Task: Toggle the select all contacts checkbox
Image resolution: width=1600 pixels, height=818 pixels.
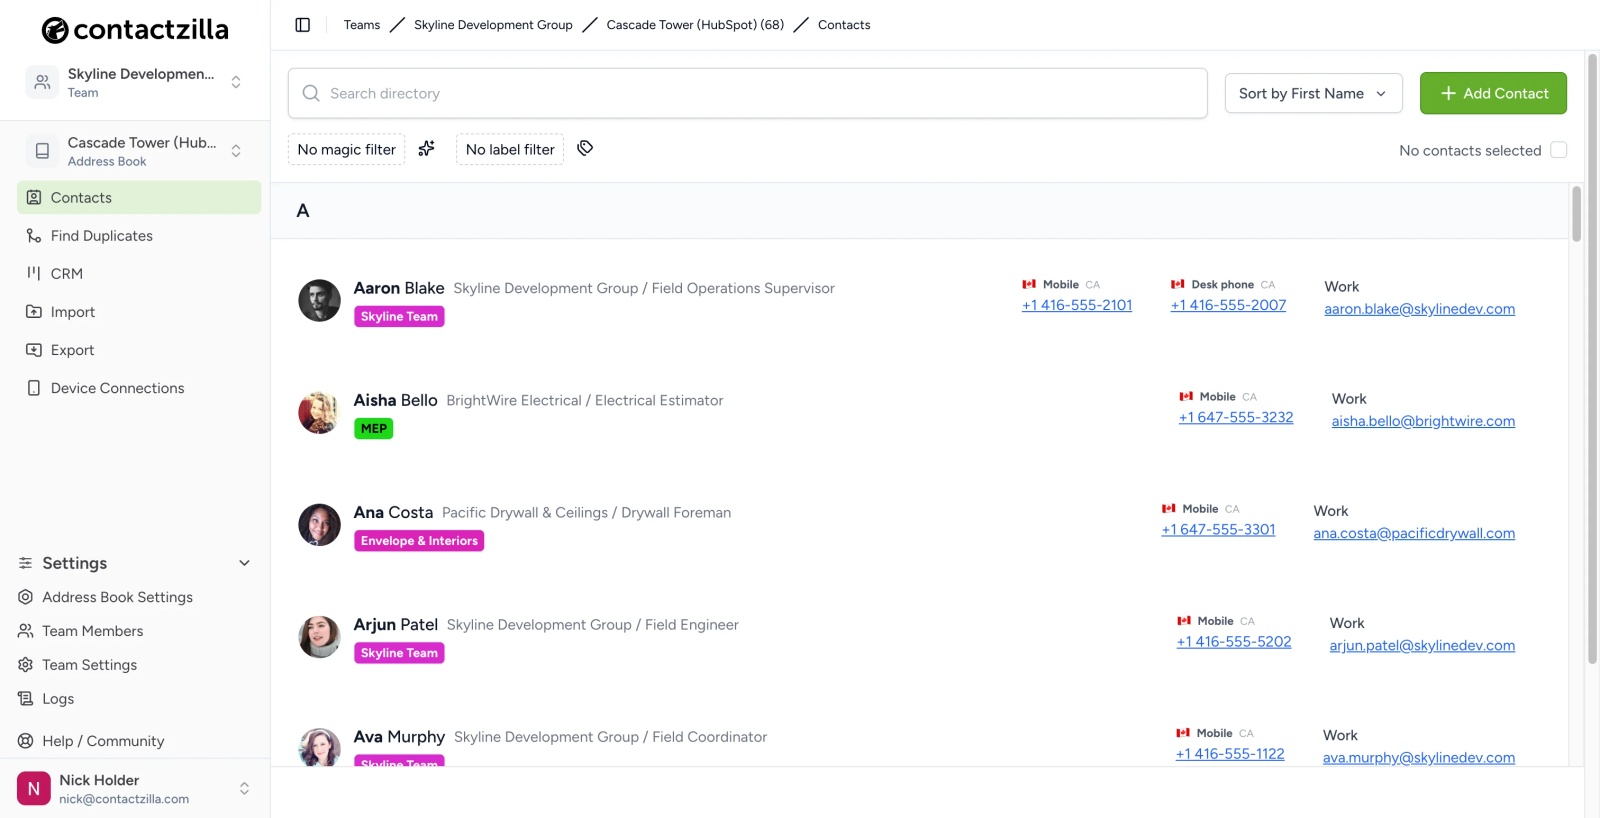Action: (1558, 150)
